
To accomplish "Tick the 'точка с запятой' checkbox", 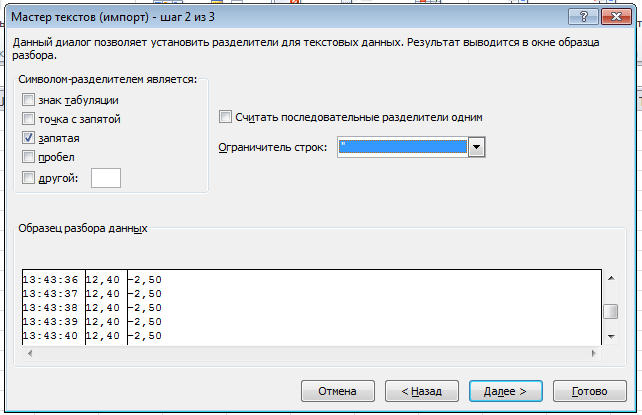I will coord(28,119).
